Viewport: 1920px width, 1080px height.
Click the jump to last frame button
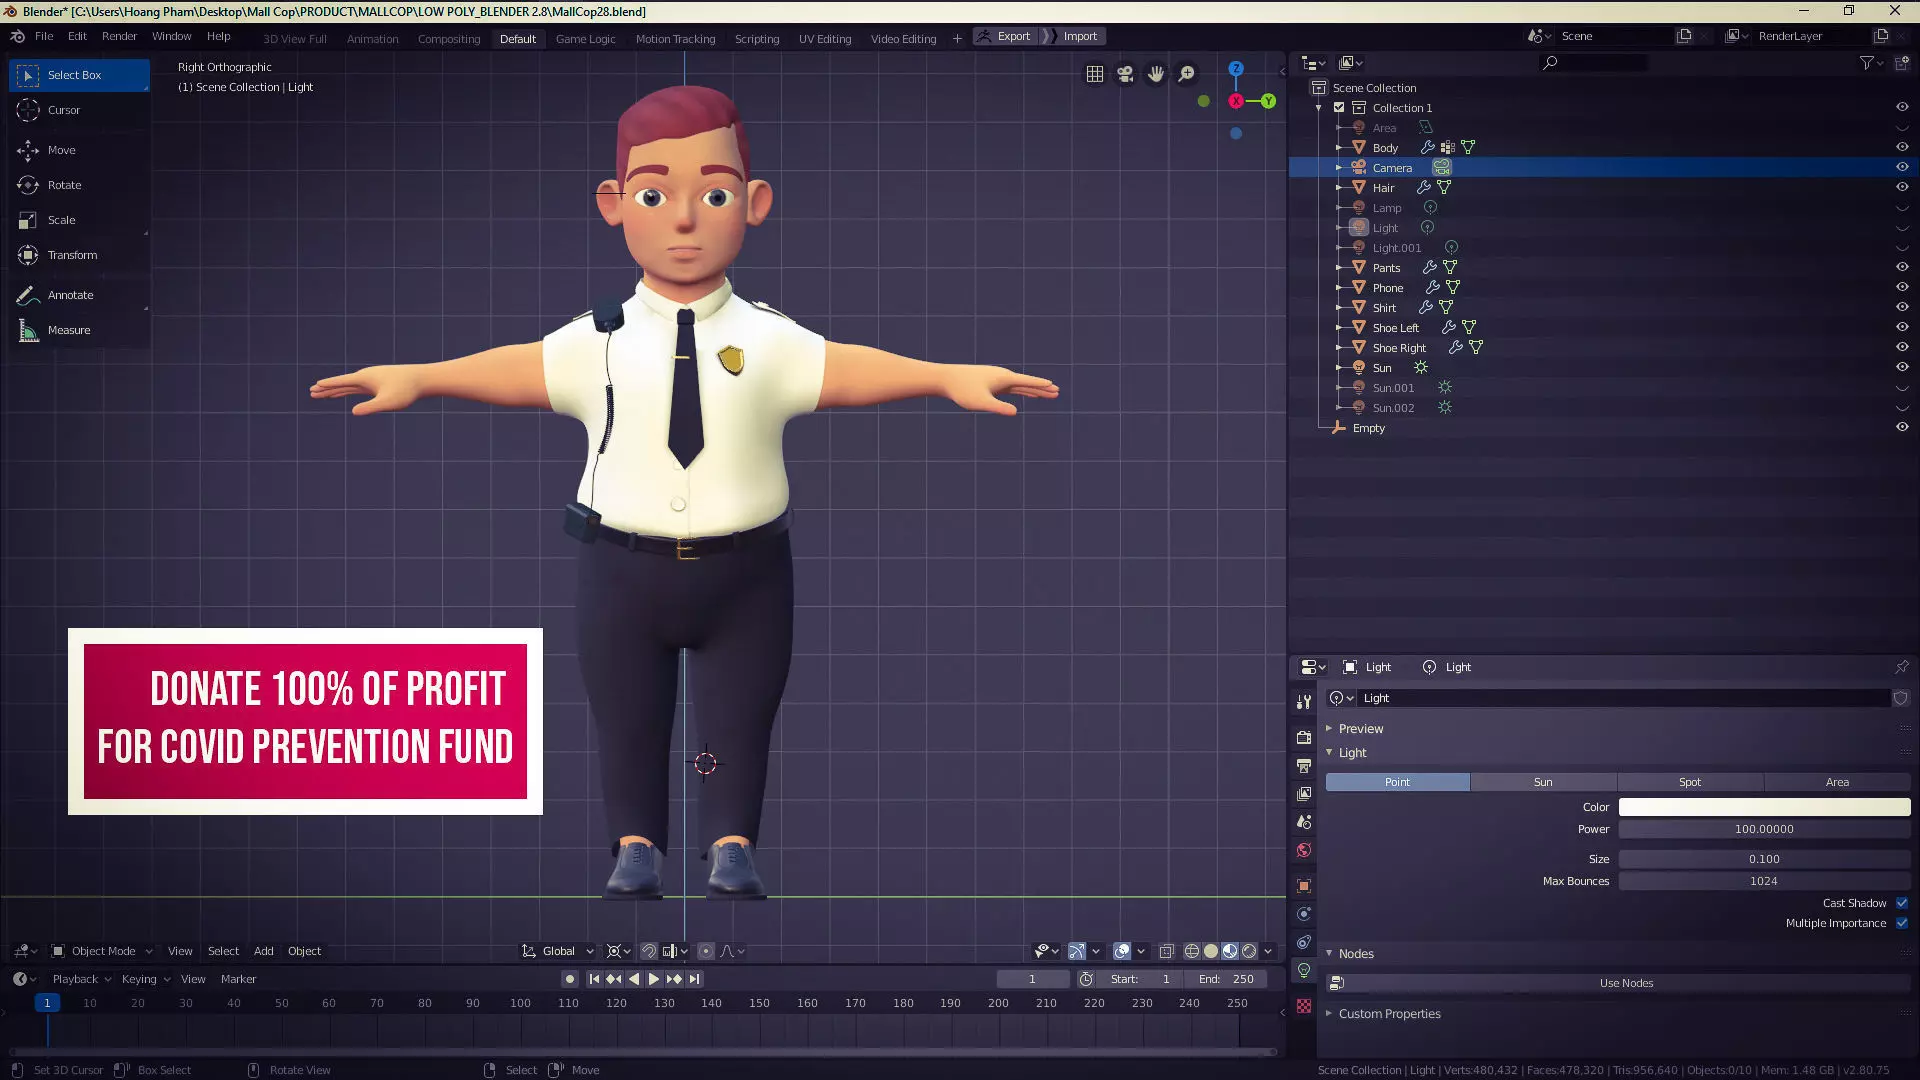[x=695, y=979]
